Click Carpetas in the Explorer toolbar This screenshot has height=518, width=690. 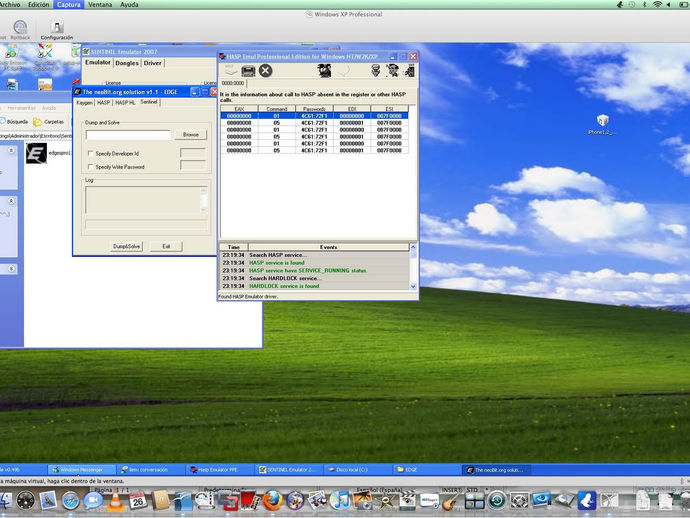coord(49,121)
